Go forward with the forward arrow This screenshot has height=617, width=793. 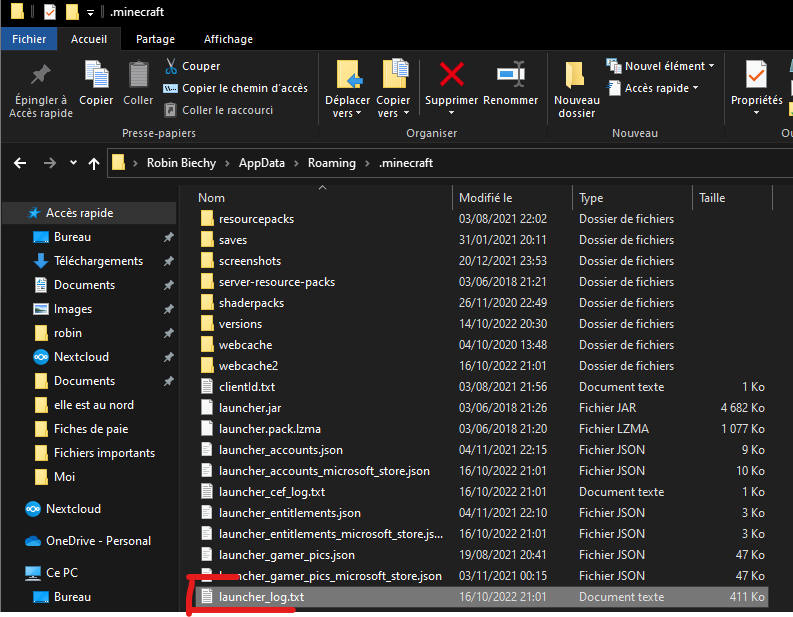(x=50, y=163)
